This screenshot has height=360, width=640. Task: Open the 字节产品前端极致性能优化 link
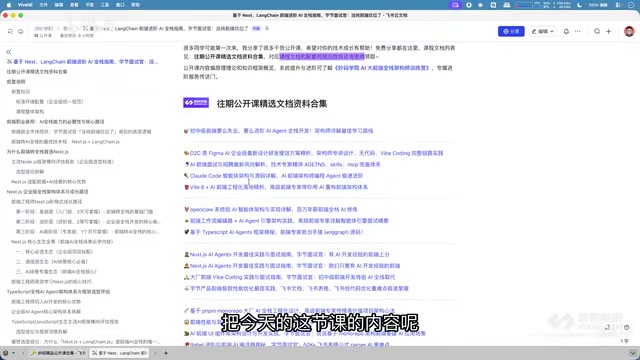pos(299,288)
